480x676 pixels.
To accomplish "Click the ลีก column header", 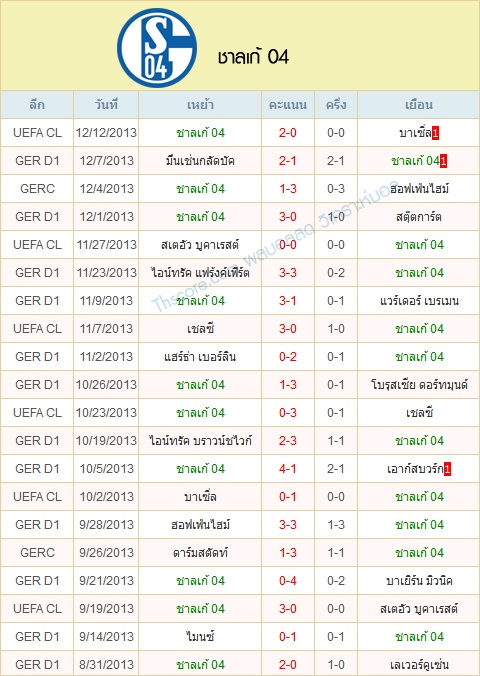I will [37, 105].
